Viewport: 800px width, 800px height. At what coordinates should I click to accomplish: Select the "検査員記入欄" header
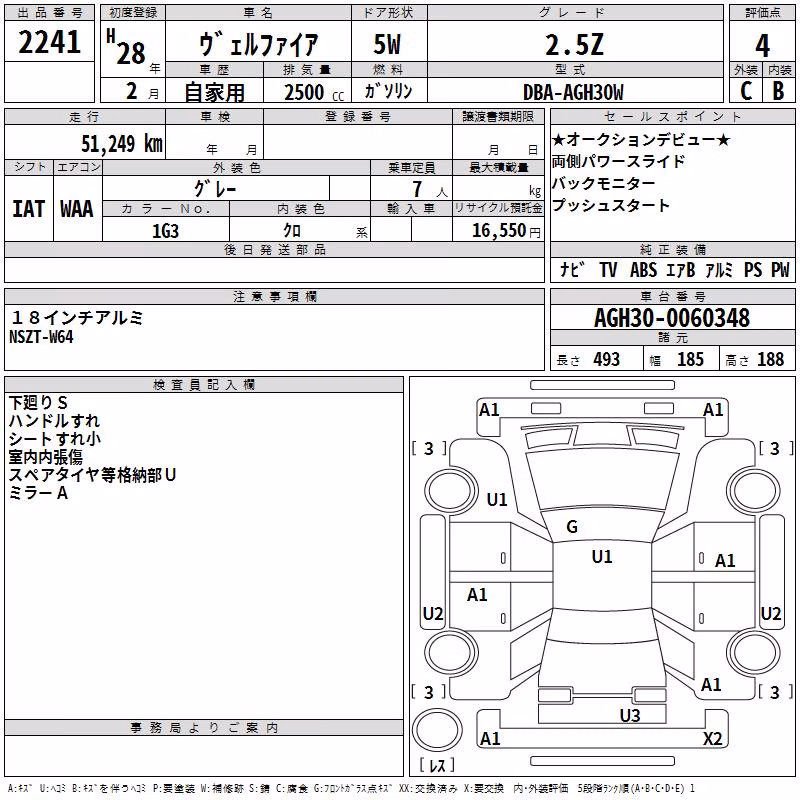204,384
